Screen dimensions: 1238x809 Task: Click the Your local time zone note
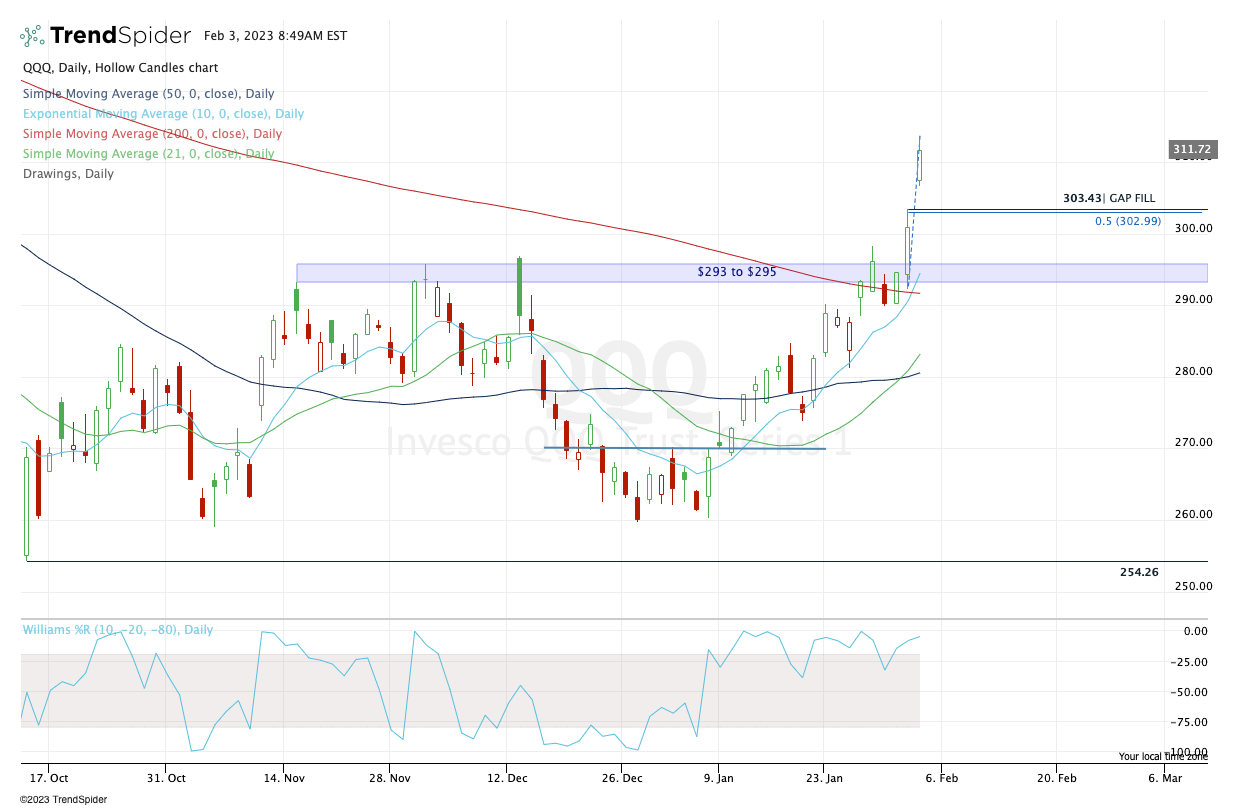[1162, 757]
